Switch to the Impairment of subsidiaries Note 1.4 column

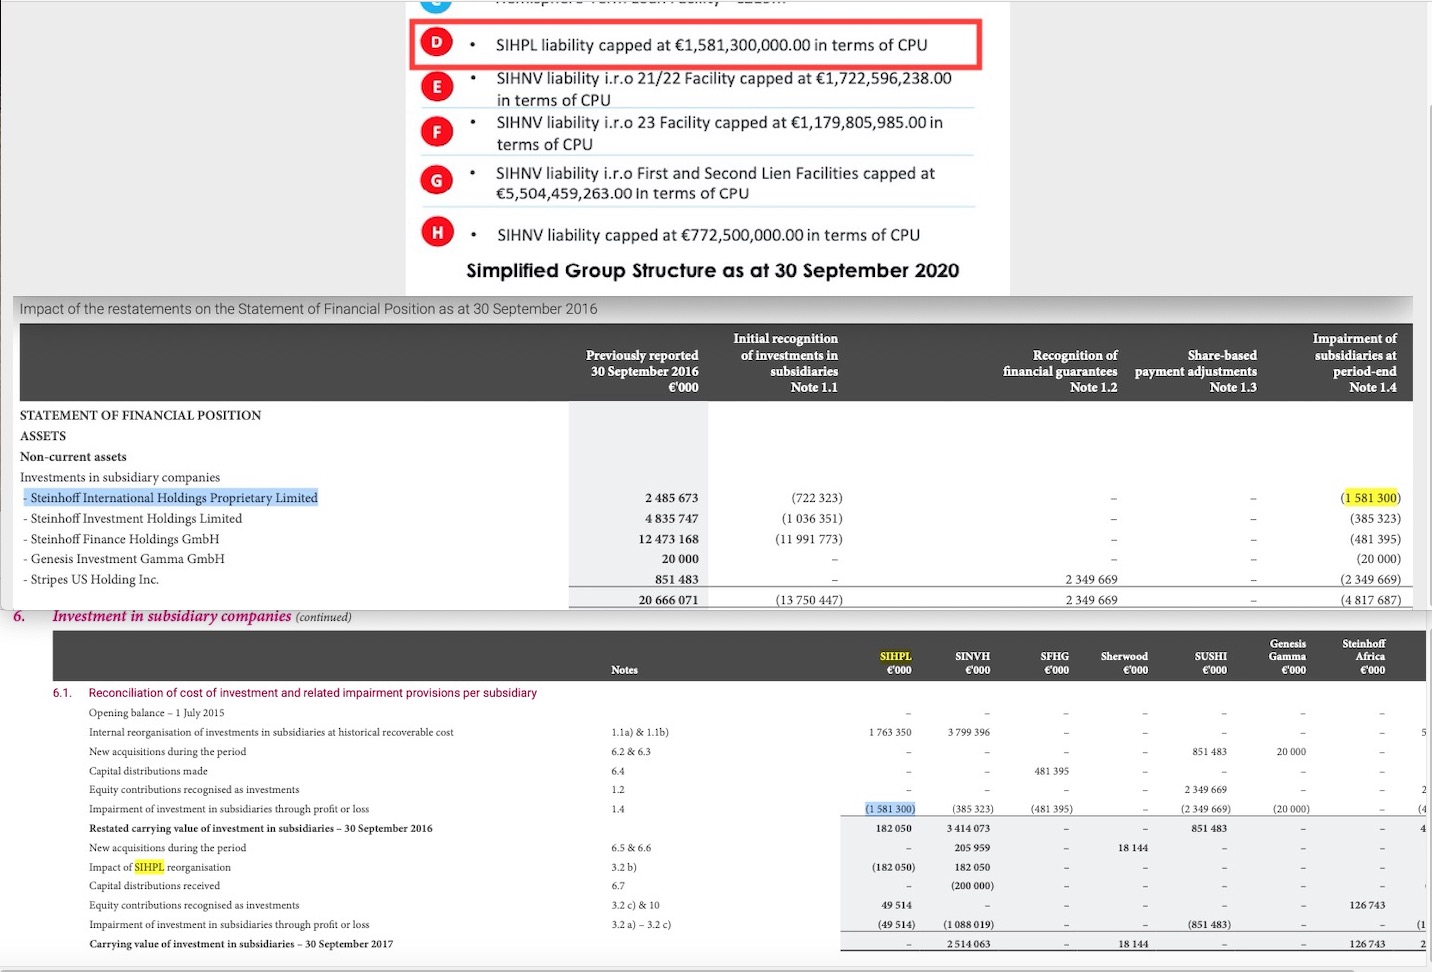coord(1355,362)
